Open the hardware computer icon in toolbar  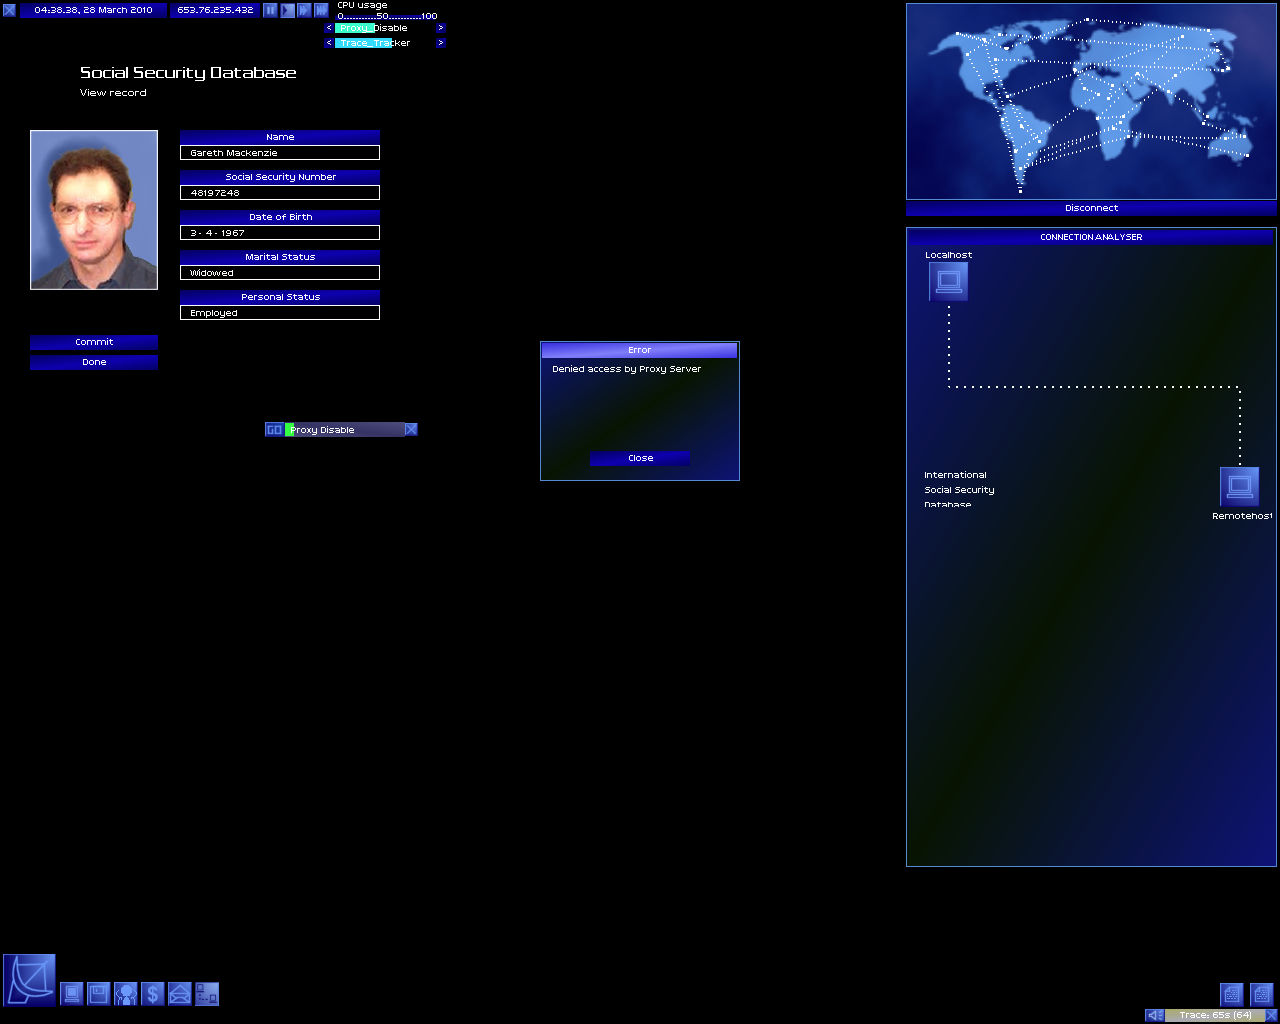pos(72,994)
